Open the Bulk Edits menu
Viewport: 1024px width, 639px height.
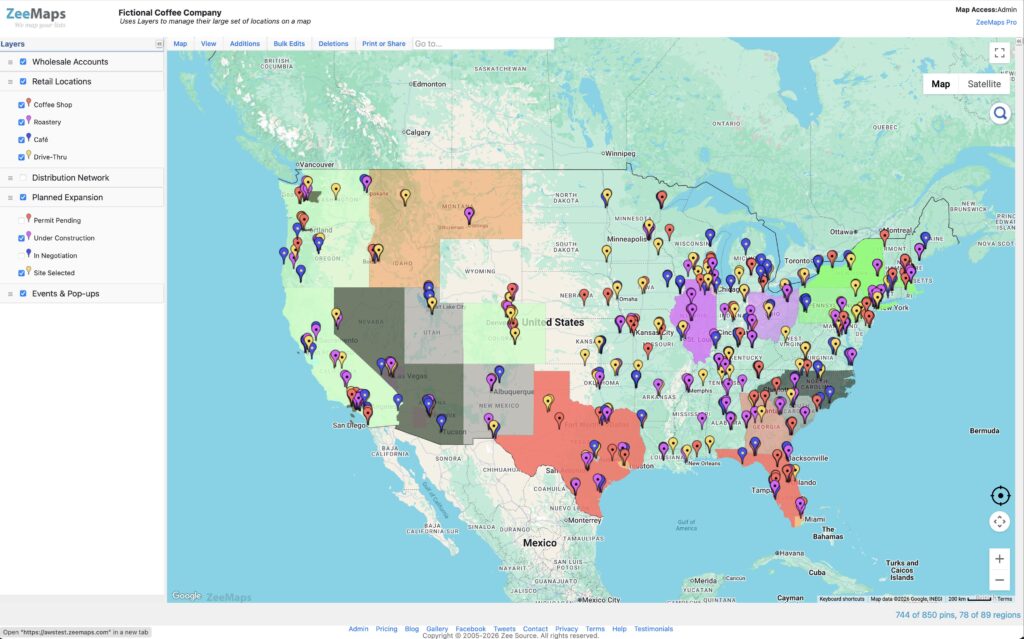(288, 43)
